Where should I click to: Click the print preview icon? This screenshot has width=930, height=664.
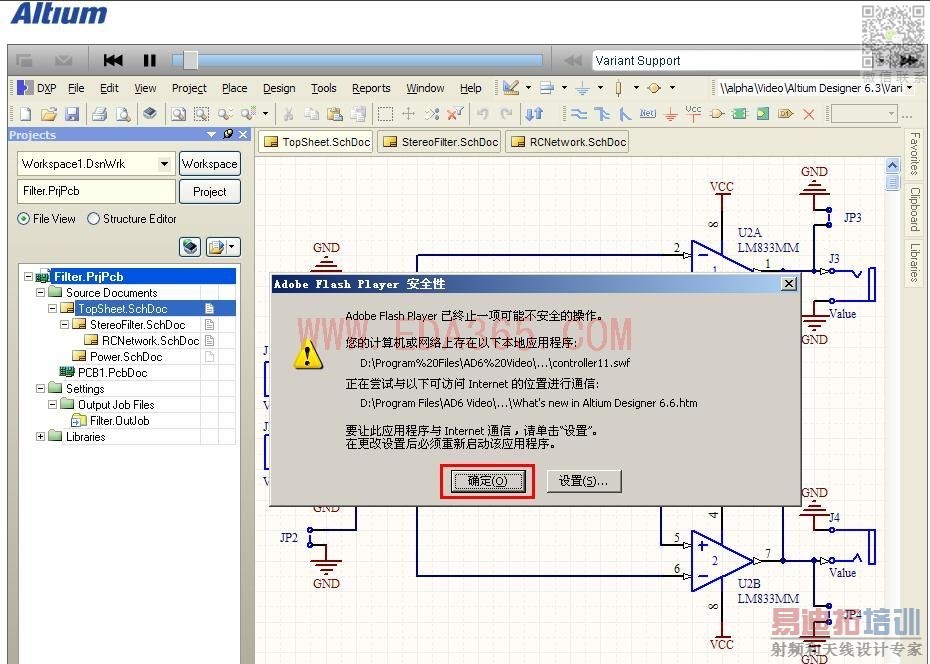point(123,114)
